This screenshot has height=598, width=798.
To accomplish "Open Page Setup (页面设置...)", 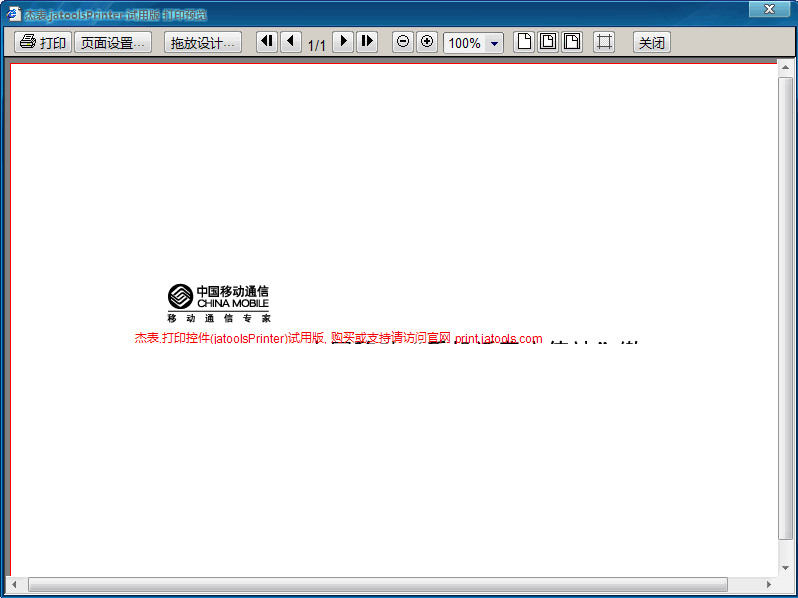I will click(x=113, y=42).
